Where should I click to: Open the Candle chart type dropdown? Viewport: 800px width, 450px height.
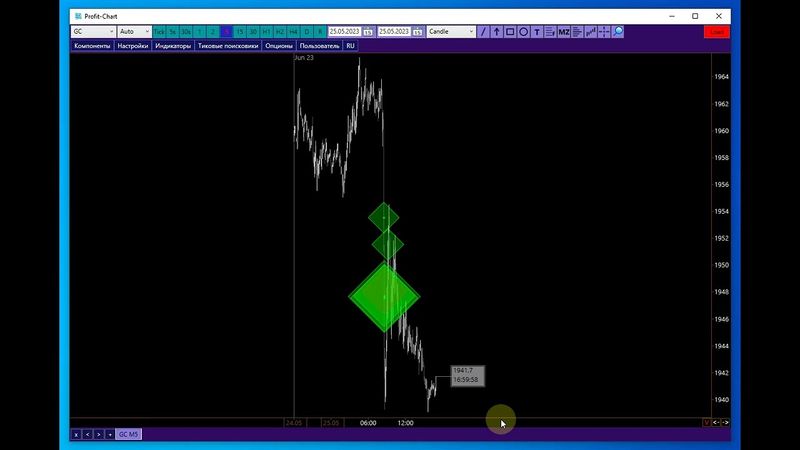point(451,32)
